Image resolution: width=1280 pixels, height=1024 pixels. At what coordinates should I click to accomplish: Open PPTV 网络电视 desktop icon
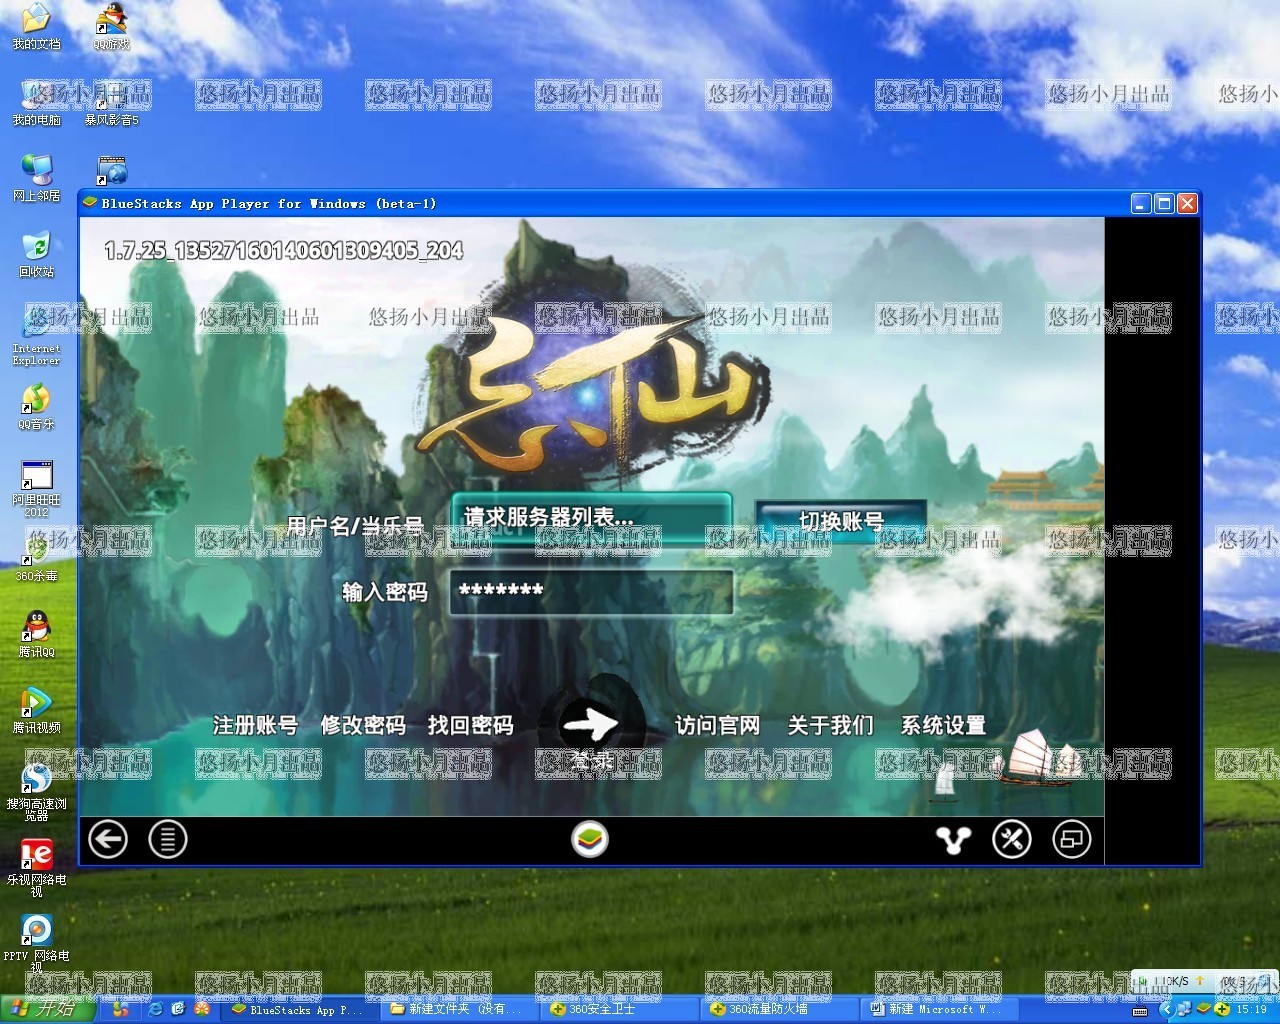[36, 944]
